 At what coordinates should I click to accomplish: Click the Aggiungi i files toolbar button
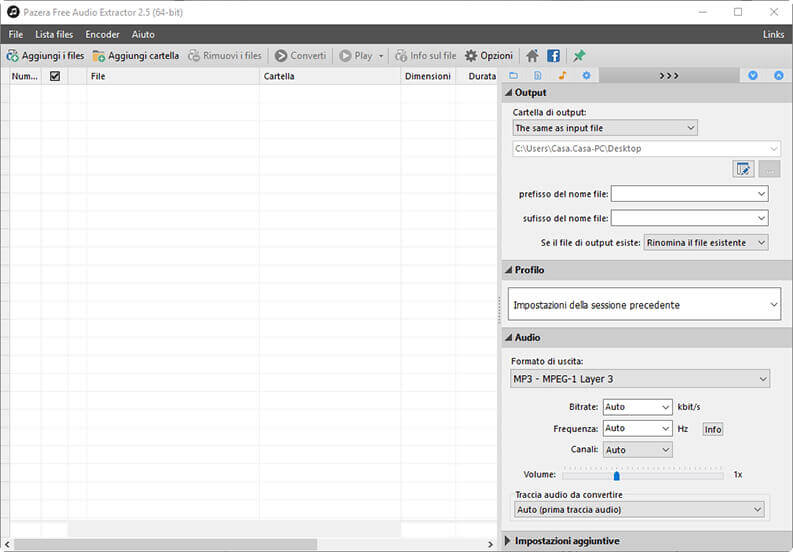[46, 56]
